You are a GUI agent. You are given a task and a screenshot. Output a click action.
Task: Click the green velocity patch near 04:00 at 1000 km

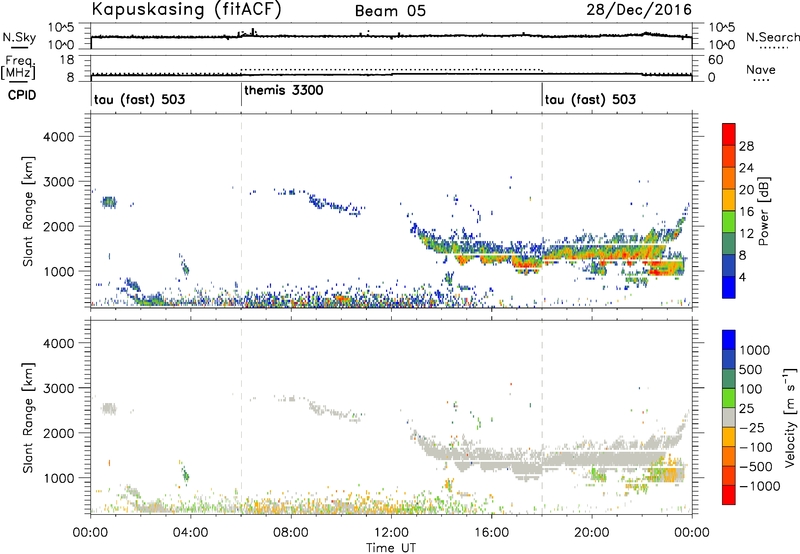(x=186, y=475)
